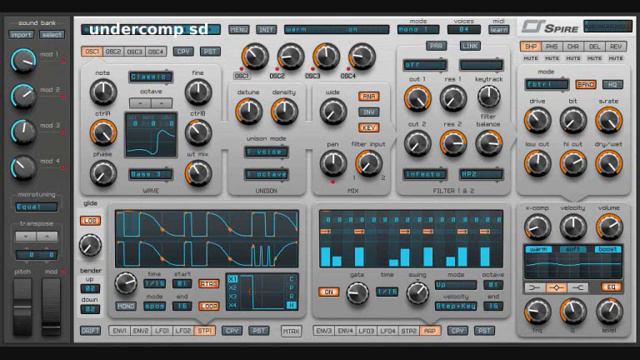Open the arpeggiator Up mode dropdown
The width and height of the screenshot is (640, 360).
click(456, 284)
